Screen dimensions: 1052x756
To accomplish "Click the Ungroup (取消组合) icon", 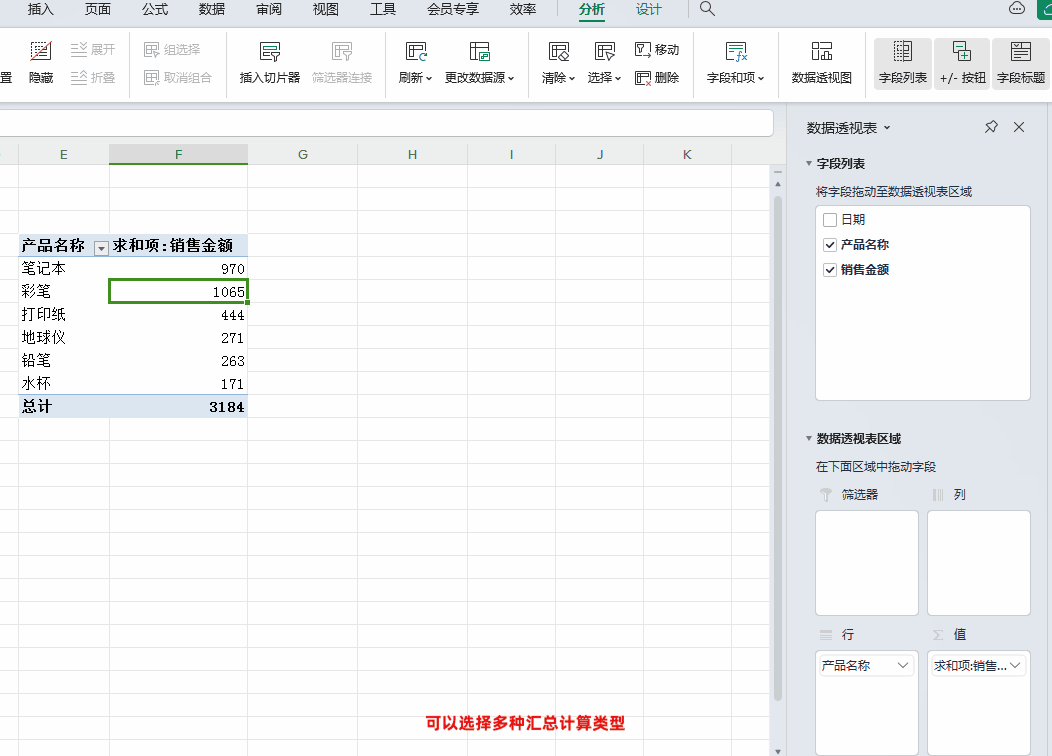I will [152, 78].
